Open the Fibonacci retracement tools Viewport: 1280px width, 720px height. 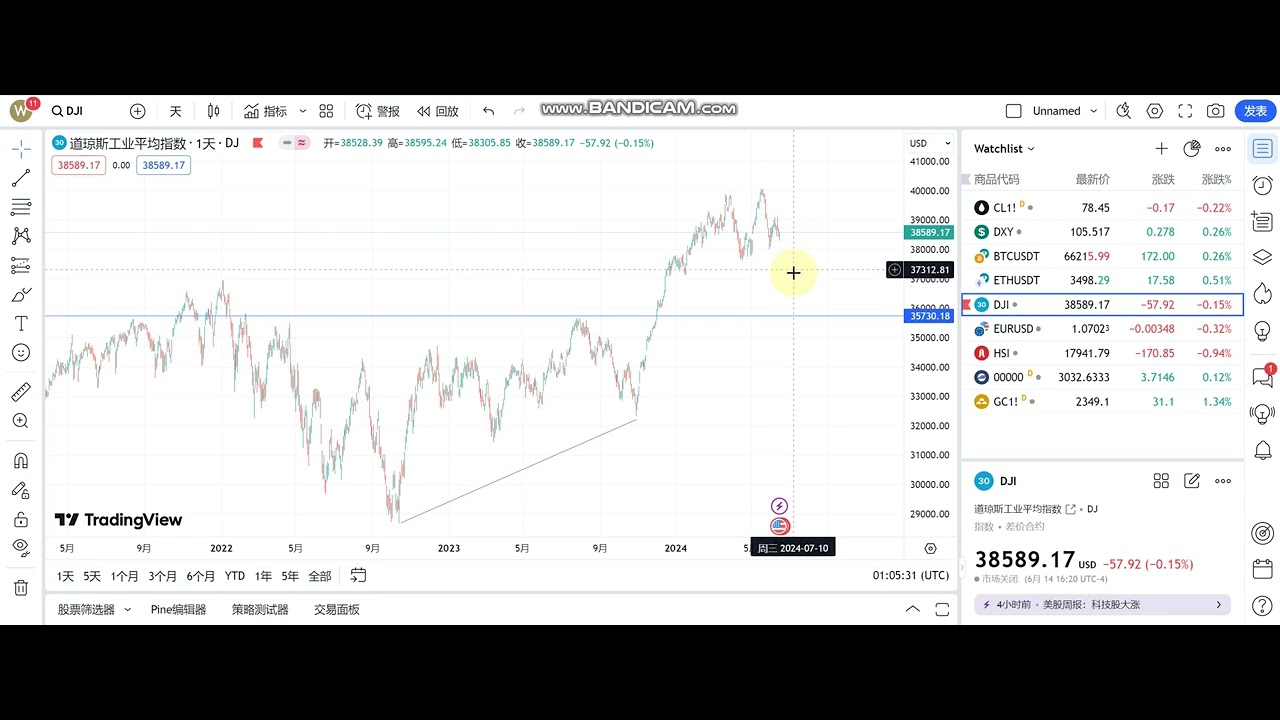pyautogui.click(x=21, y=207)
